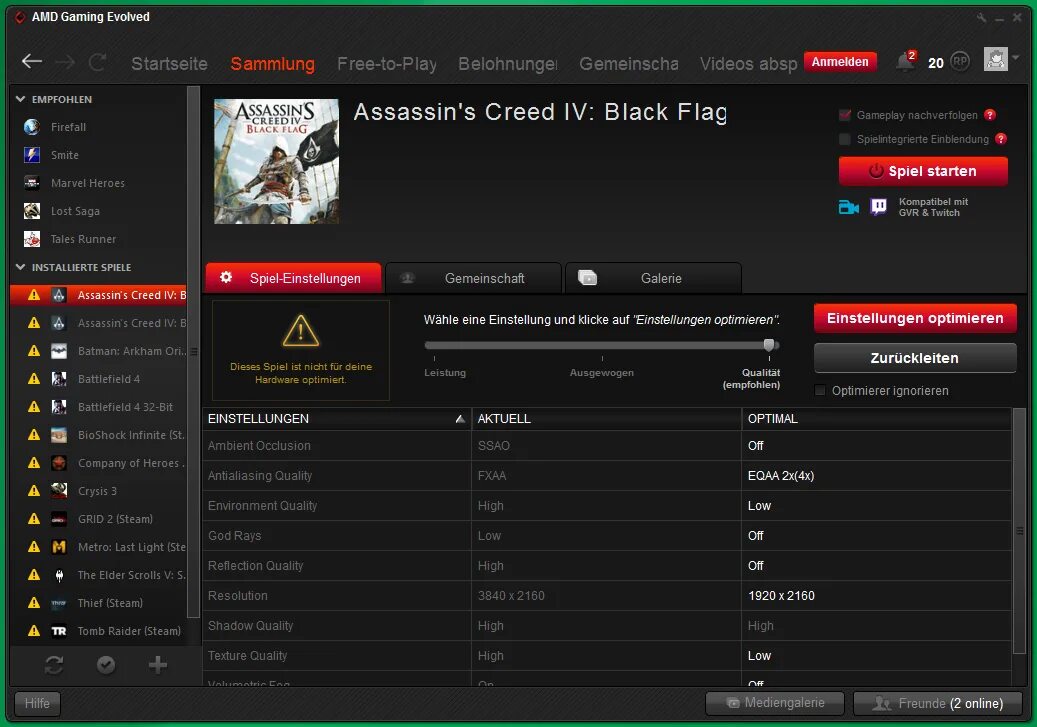Click the Firefall game icon
The width and height of the screenshot is (1037, 727).
coord(32,127)
